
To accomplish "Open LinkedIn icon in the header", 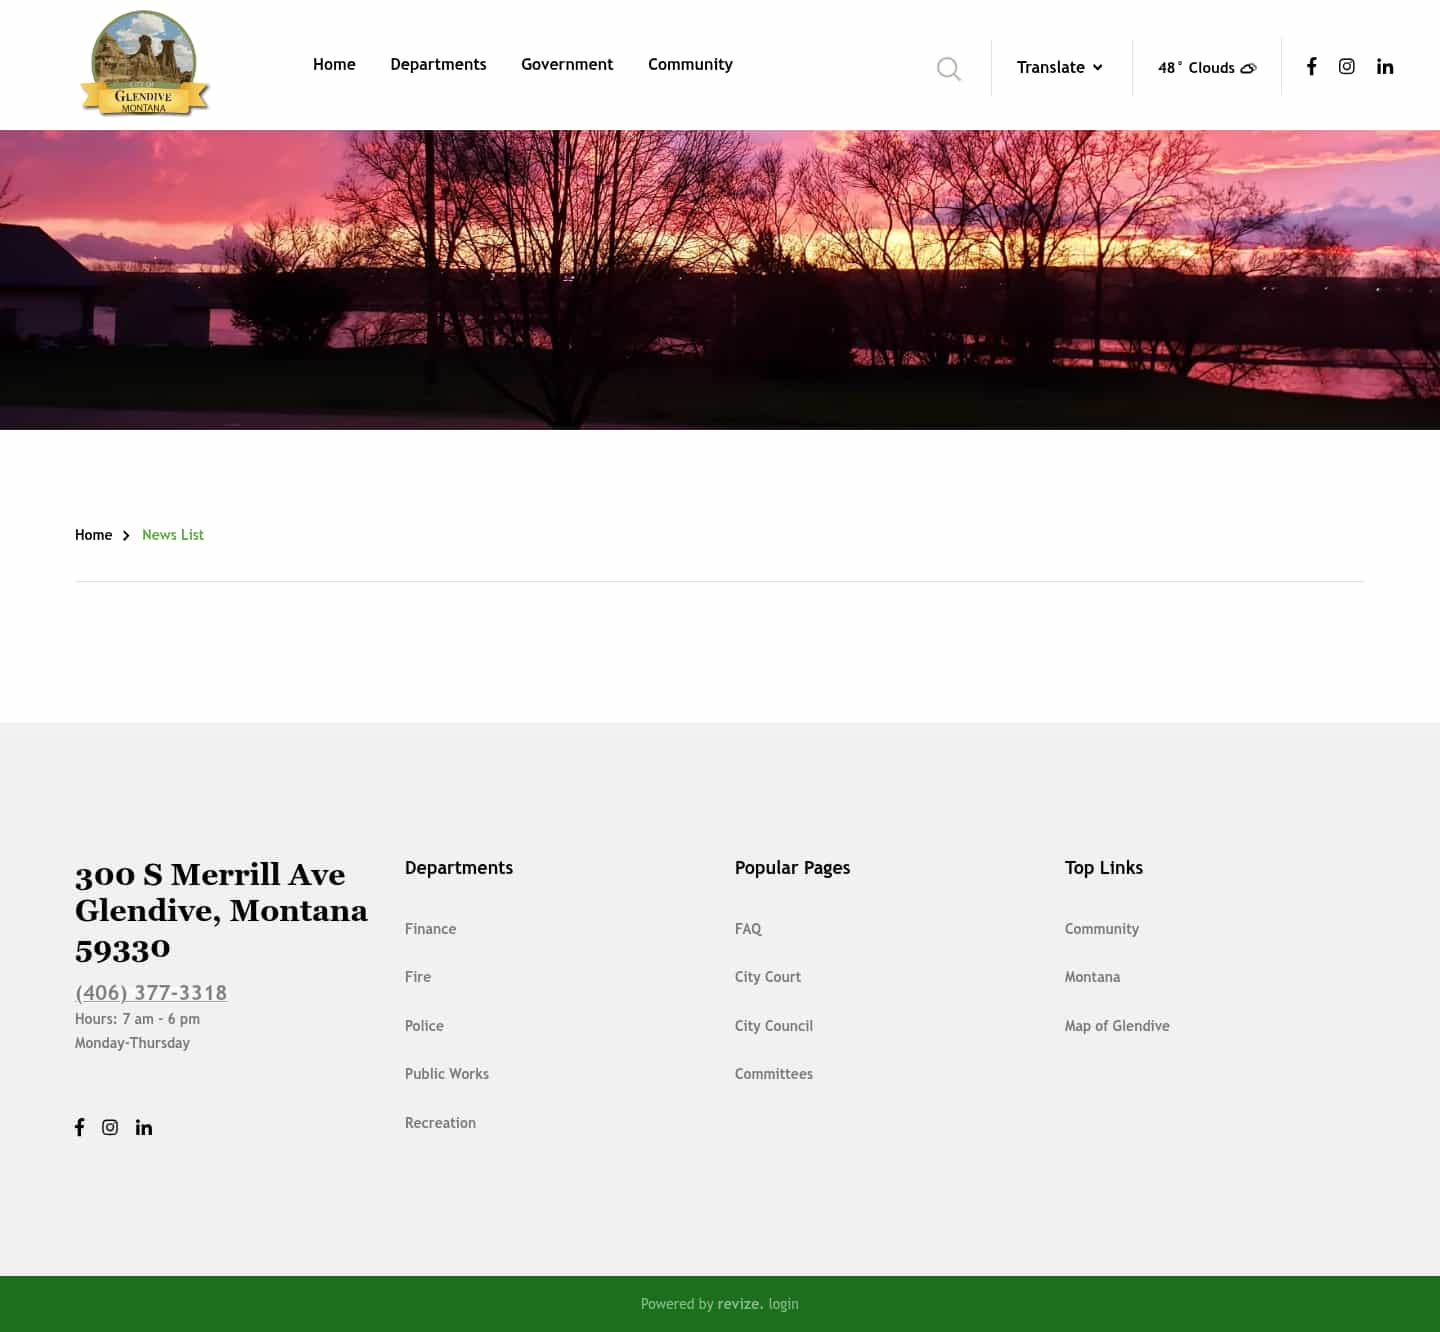I will point(1385,66).
